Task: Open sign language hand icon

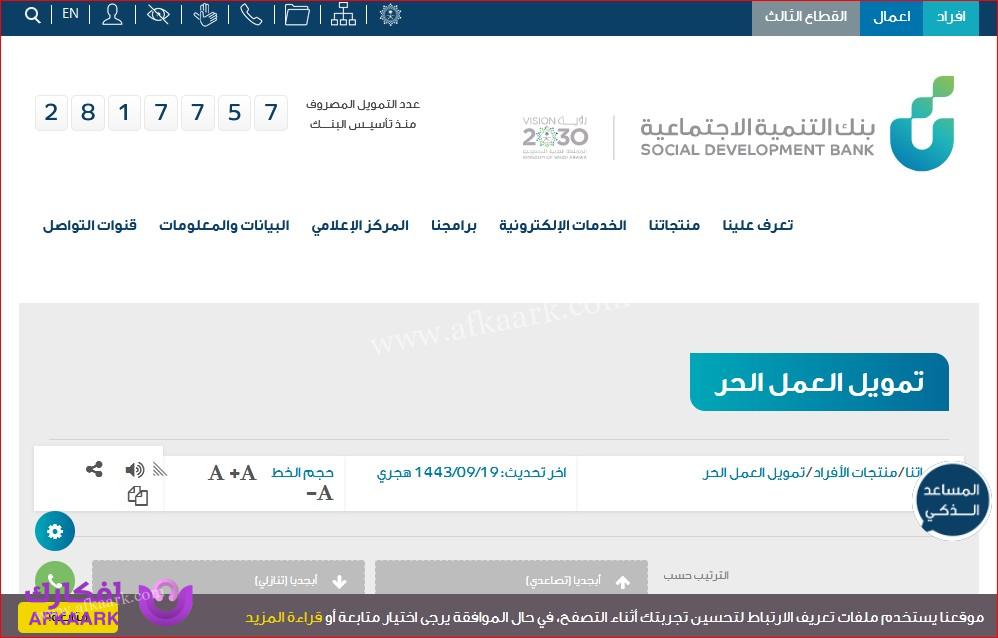Action: 205,15
